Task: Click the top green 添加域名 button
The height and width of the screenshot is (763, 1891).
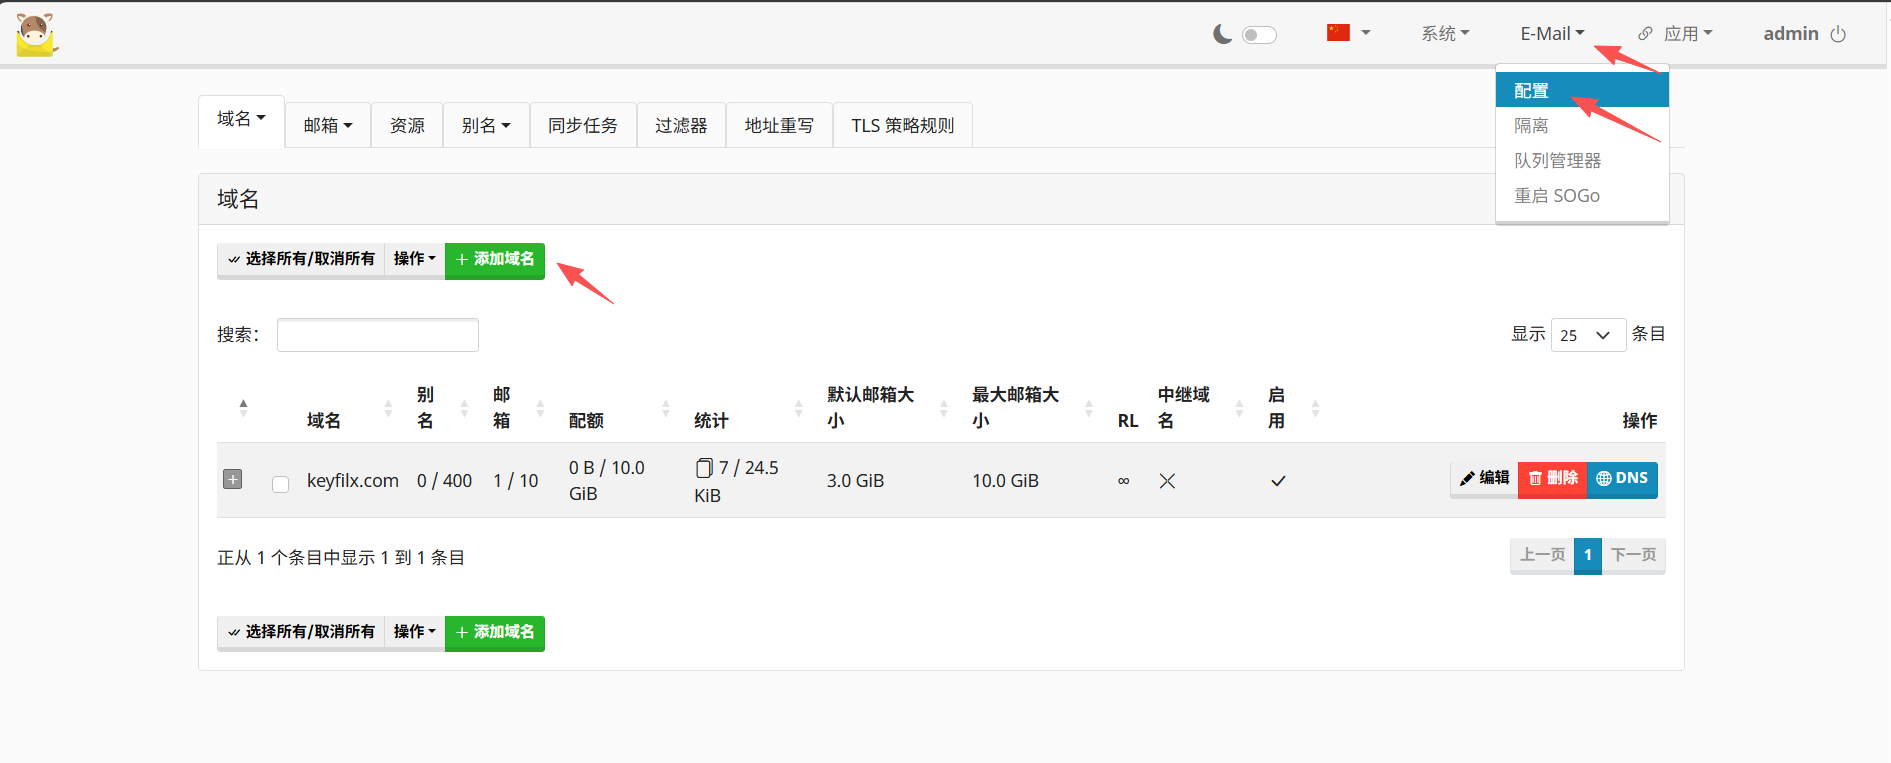Action: pos(495,260)
